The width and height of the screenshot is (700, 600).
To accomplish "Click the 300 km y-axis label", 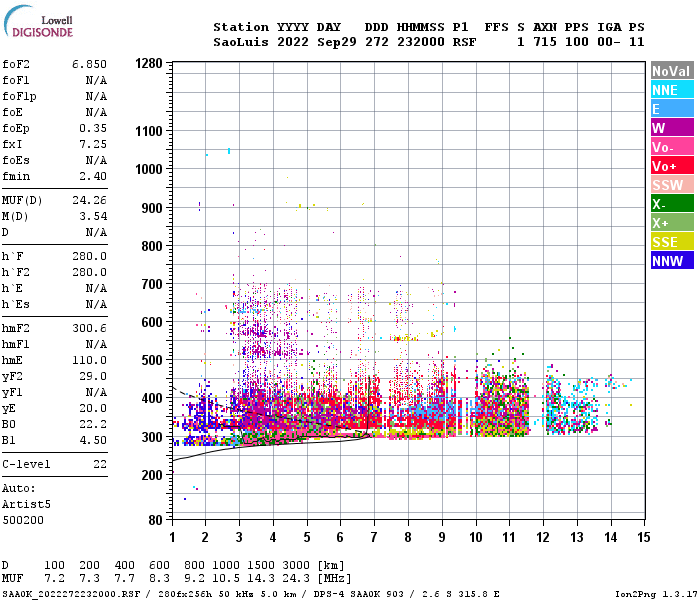I will click(152, 437).
